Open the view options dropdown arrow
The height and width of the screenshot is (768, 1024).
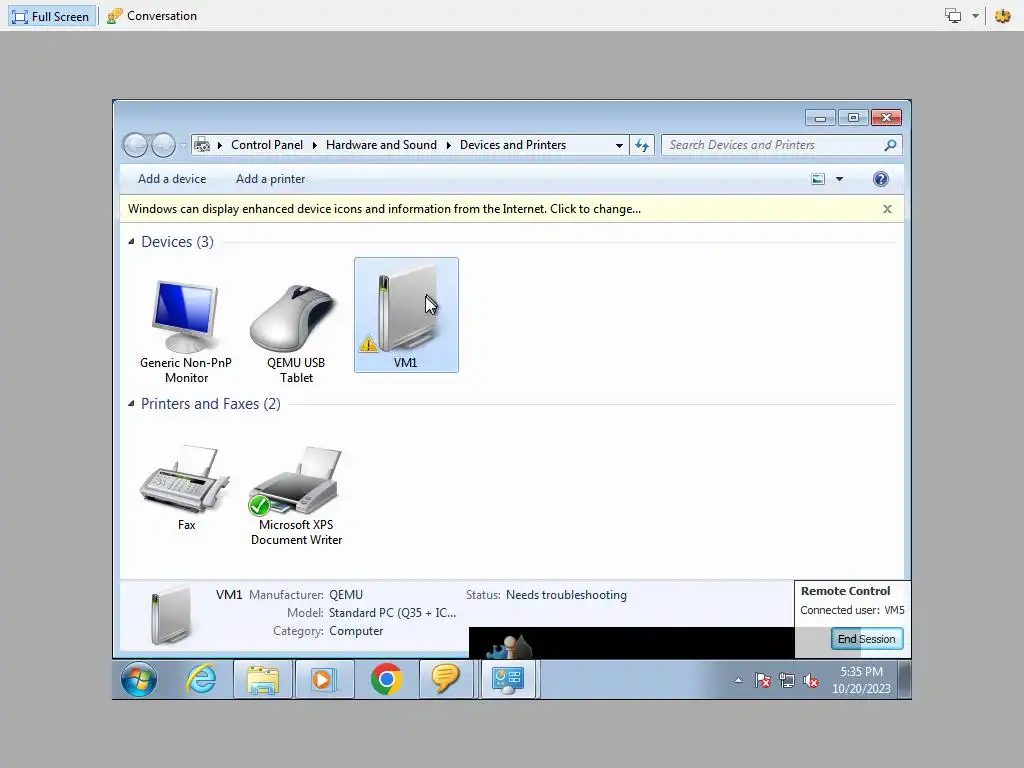tap(840, 179)
